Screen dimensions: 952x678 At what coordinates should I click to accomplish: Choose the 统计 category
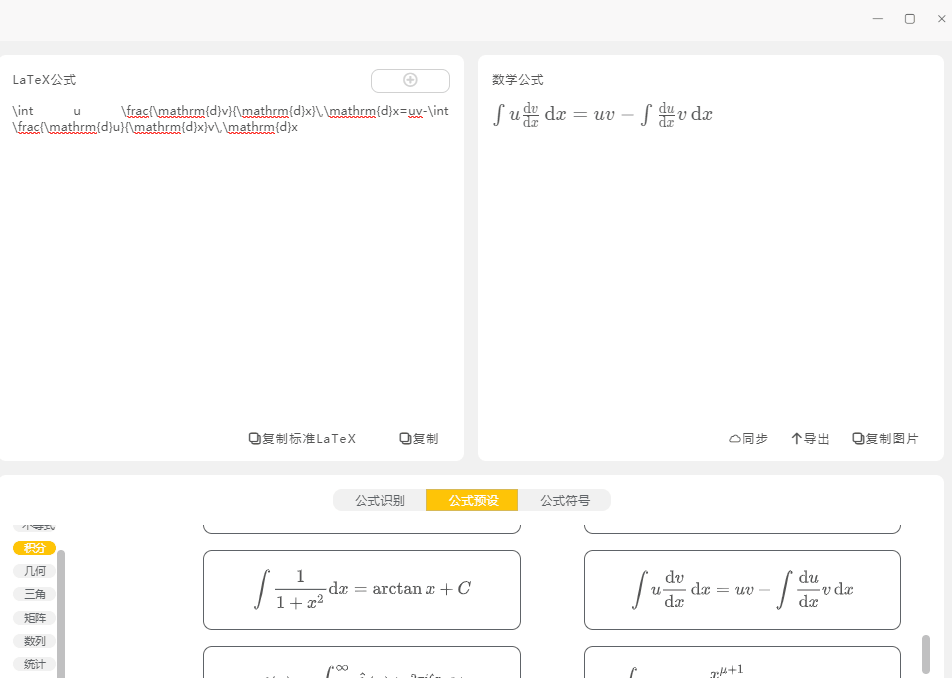(35, 664)
